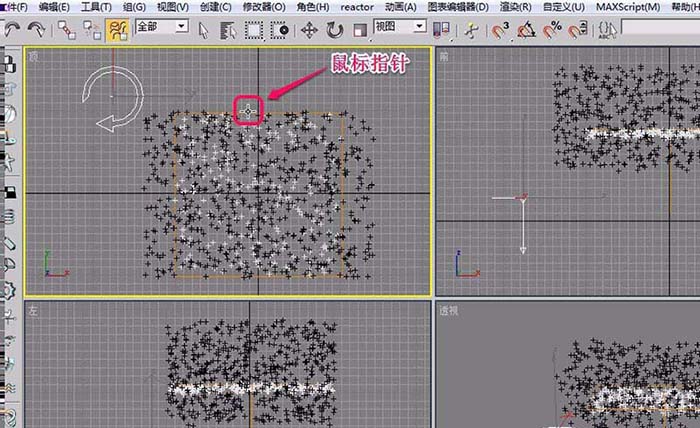Click the 前 viewport label
Viewport: 700px width, 428px height.
pyautogui.click(x=444, y=56)
